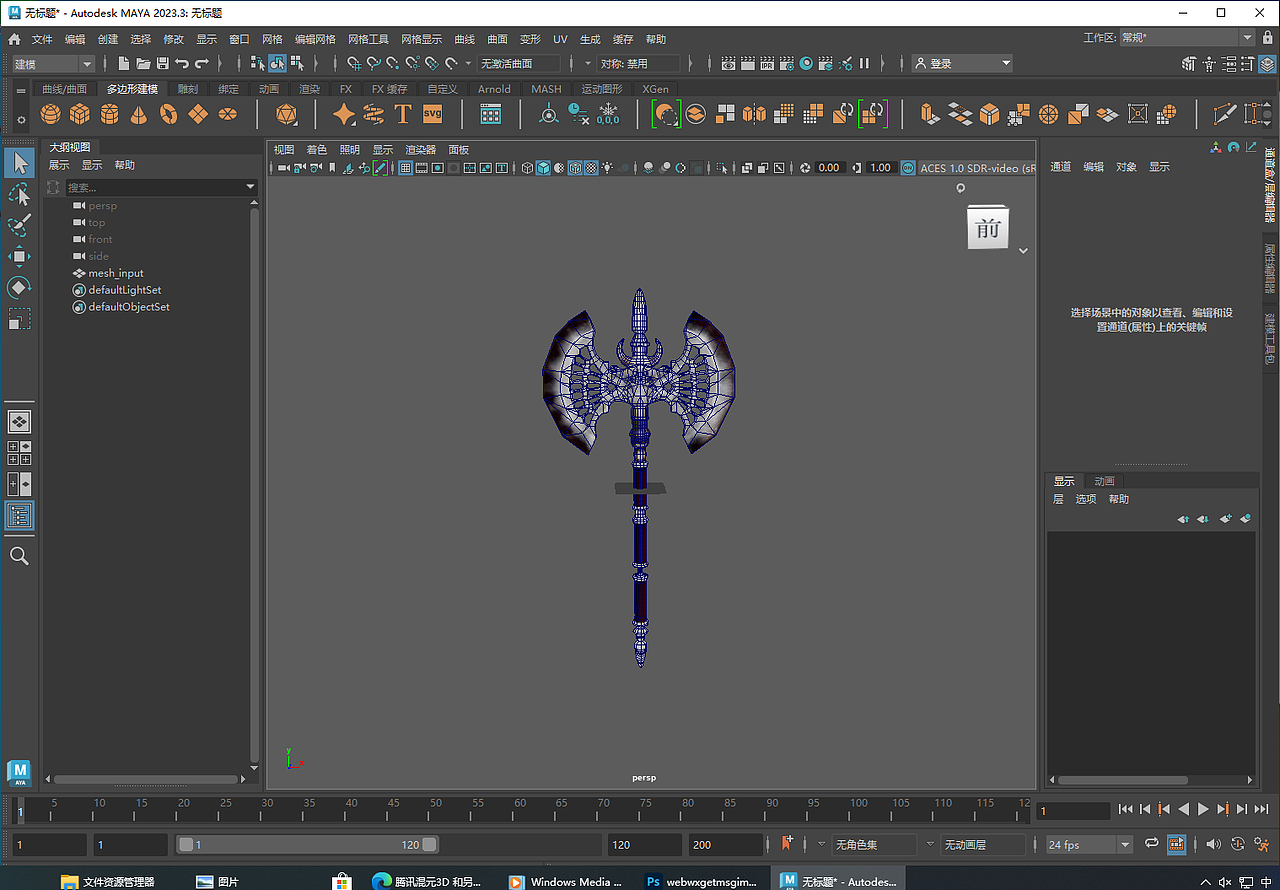This screenshot has width=1280, height=890.
Task: Create a polygon cube from the shelf
Action: [80, 114]
